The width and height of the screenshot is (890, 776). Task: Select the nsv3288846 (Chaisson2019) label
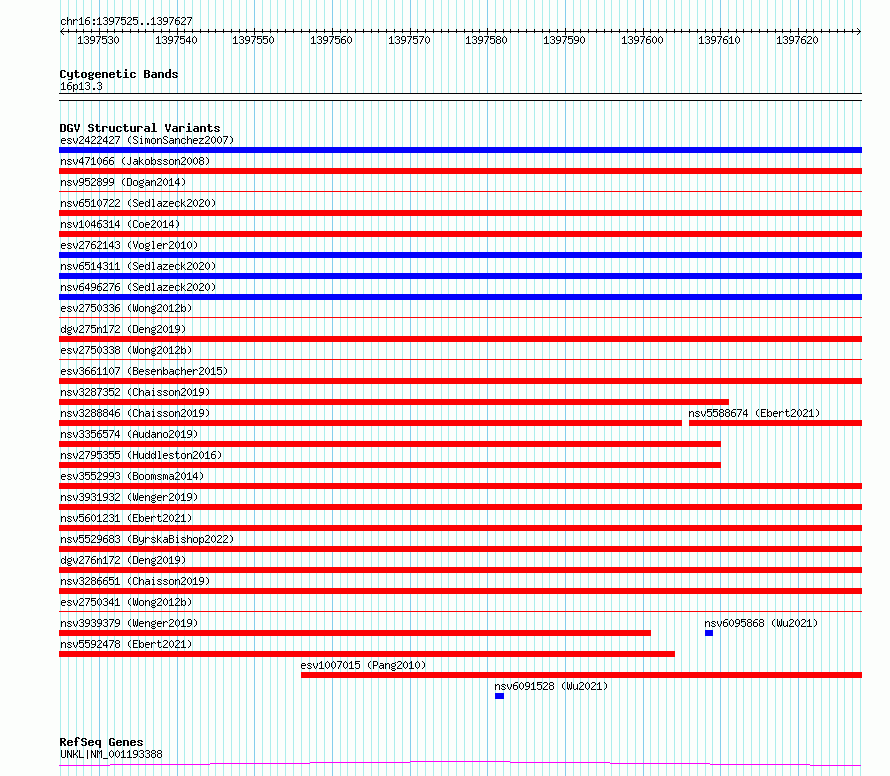(x=135, y=413)
